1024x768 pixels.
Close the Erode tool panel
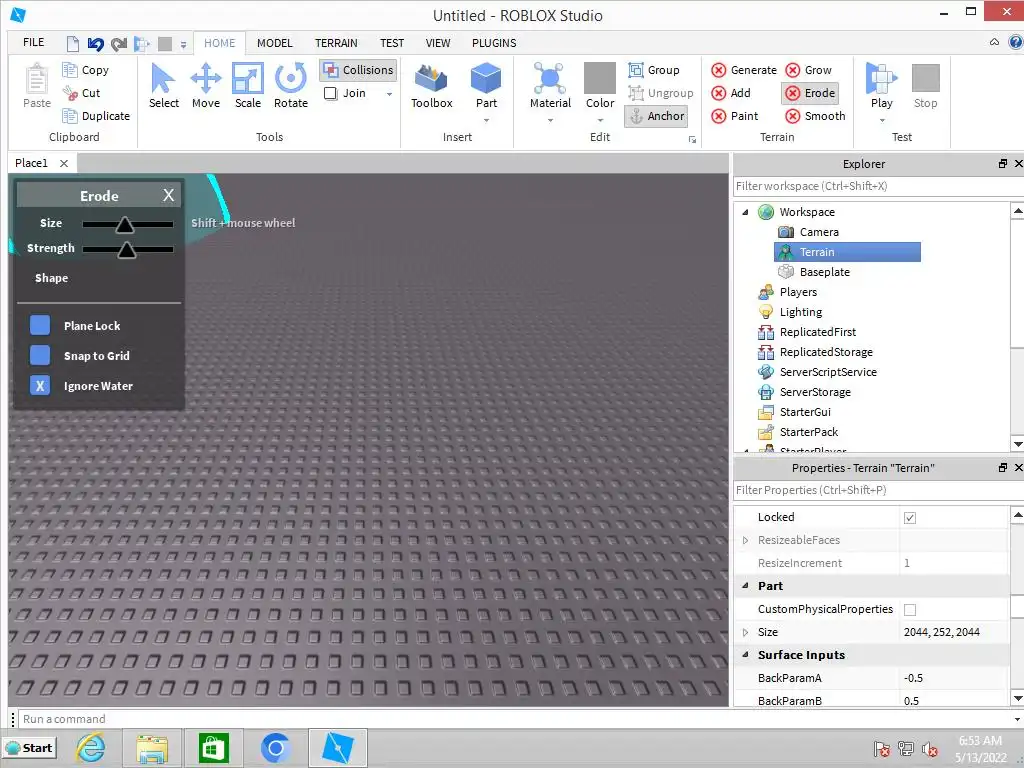(x=168, y=195)
